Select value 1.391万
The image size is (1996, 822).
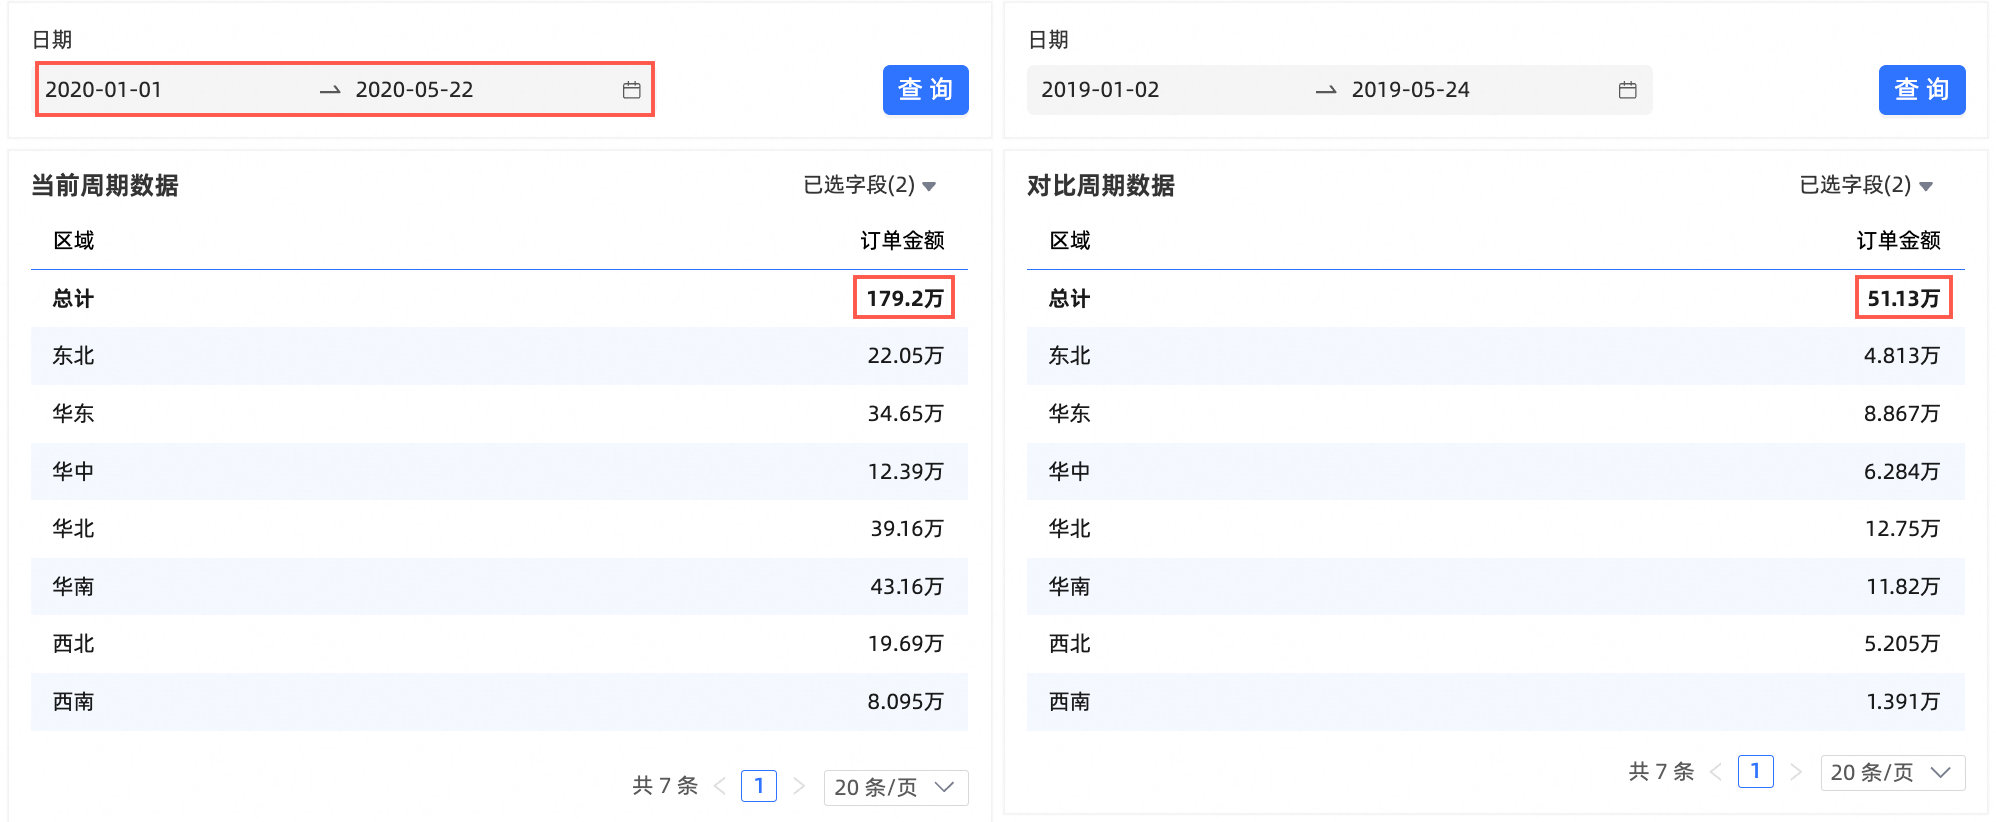pos(1903,702)
